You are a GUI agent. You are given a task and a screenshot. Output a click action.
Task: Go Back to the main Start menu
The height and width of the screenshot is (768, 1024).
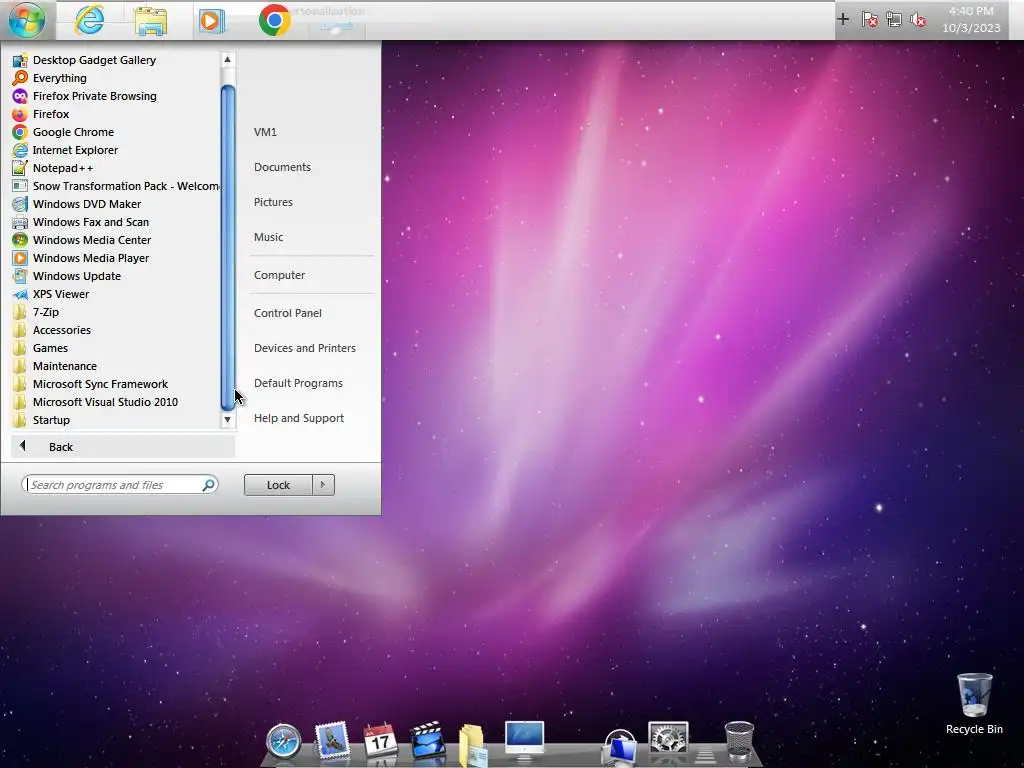[x=123, y=447]
